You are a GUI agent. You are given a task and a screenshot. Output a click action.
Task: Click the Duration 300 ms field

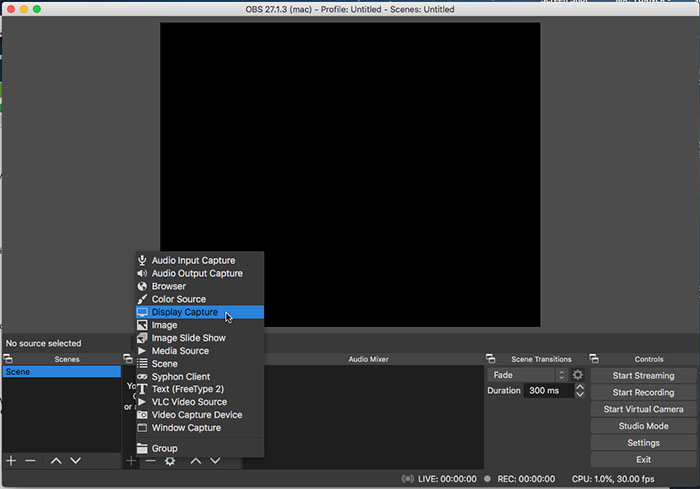[x=549, y=391]
